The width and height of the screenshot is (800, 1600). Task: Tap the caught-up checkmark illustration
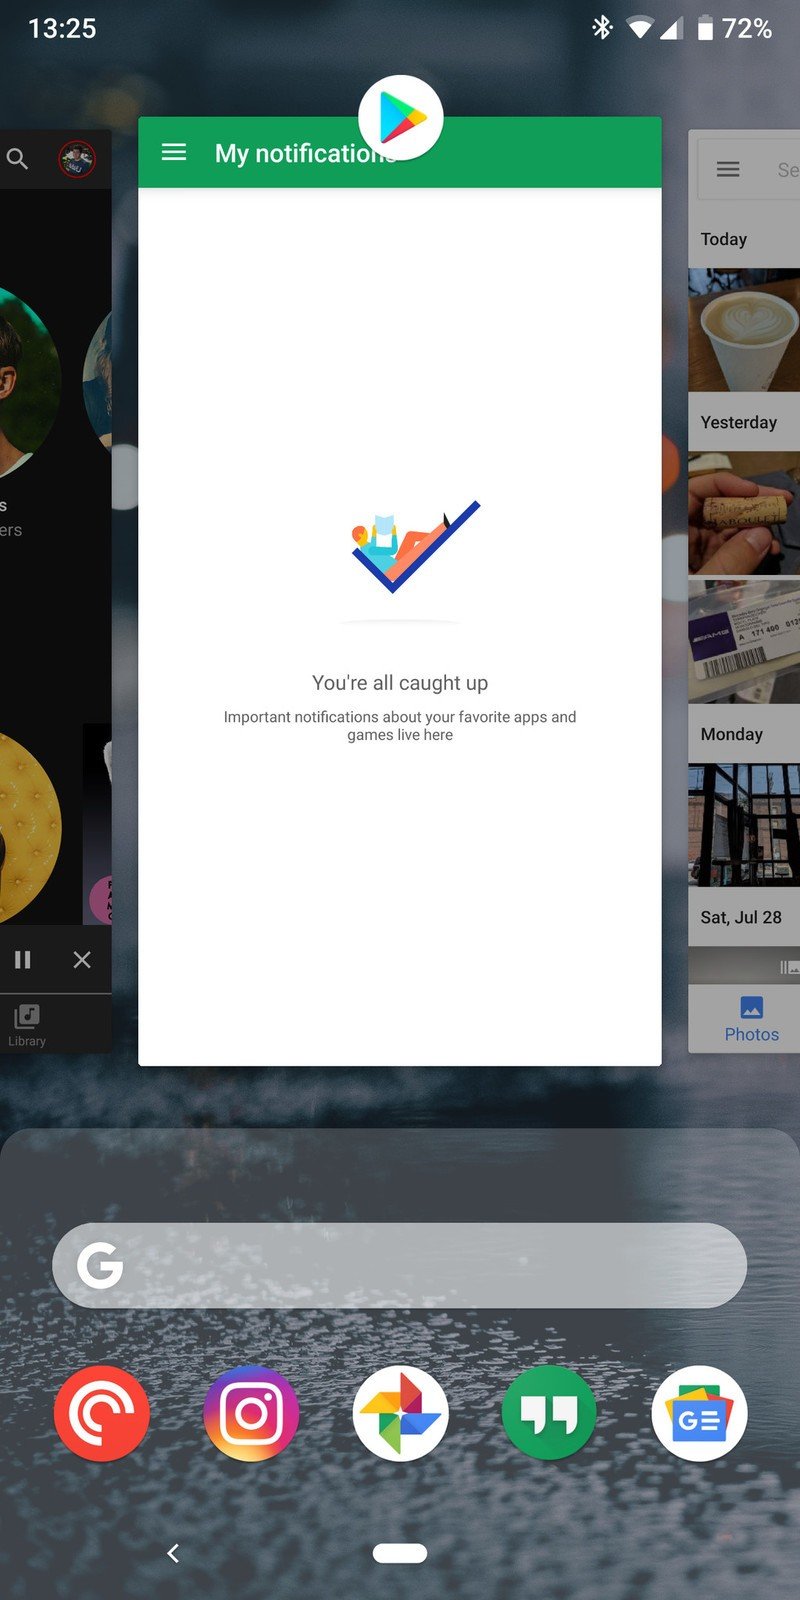pyautogui.click(x=415, y=546)
